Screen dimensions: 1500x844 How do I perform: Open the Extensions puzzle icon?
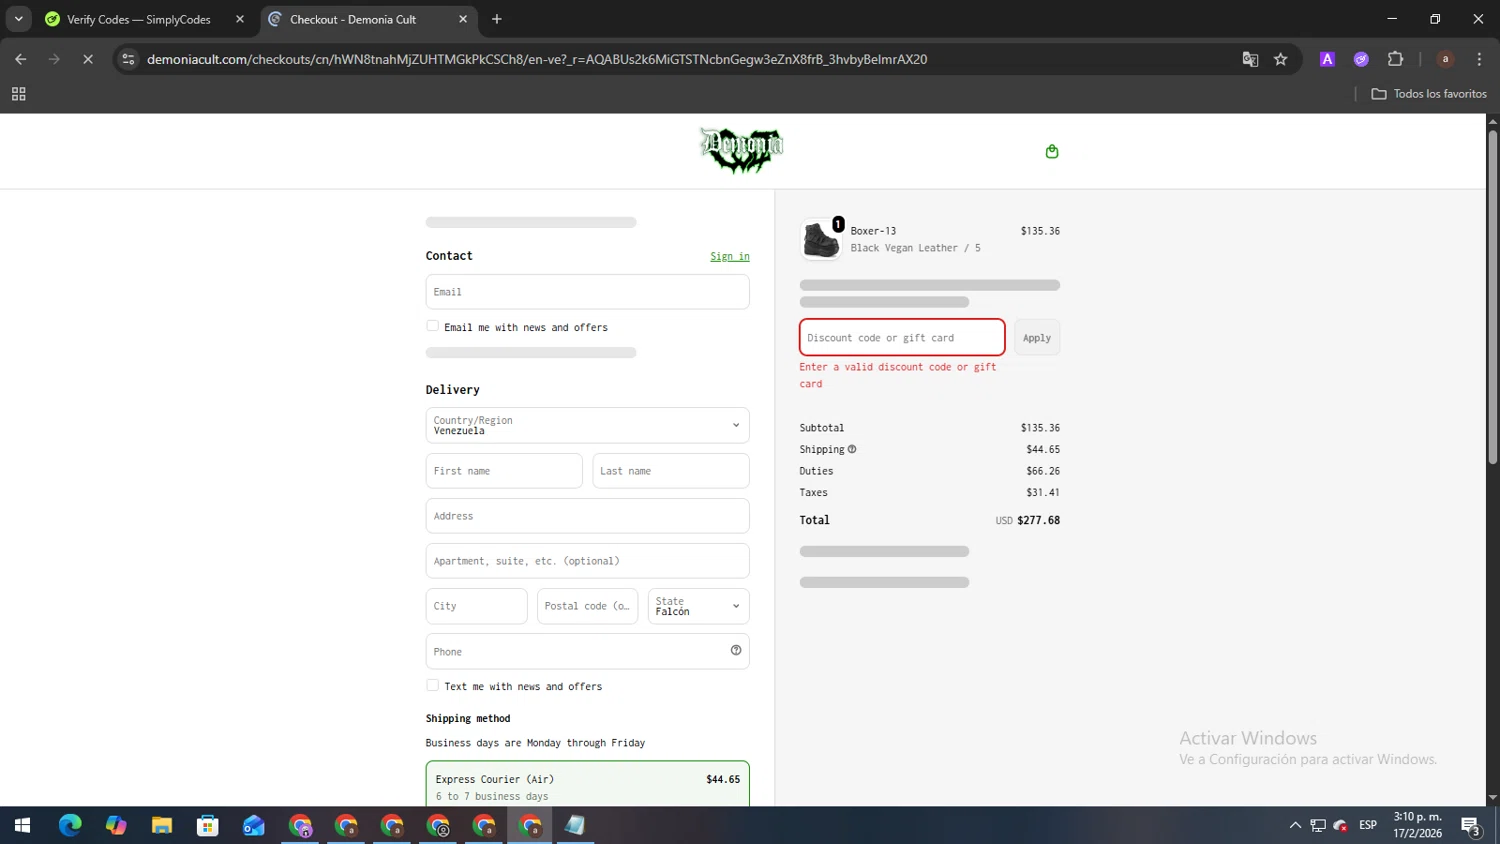click(1396, 59)
